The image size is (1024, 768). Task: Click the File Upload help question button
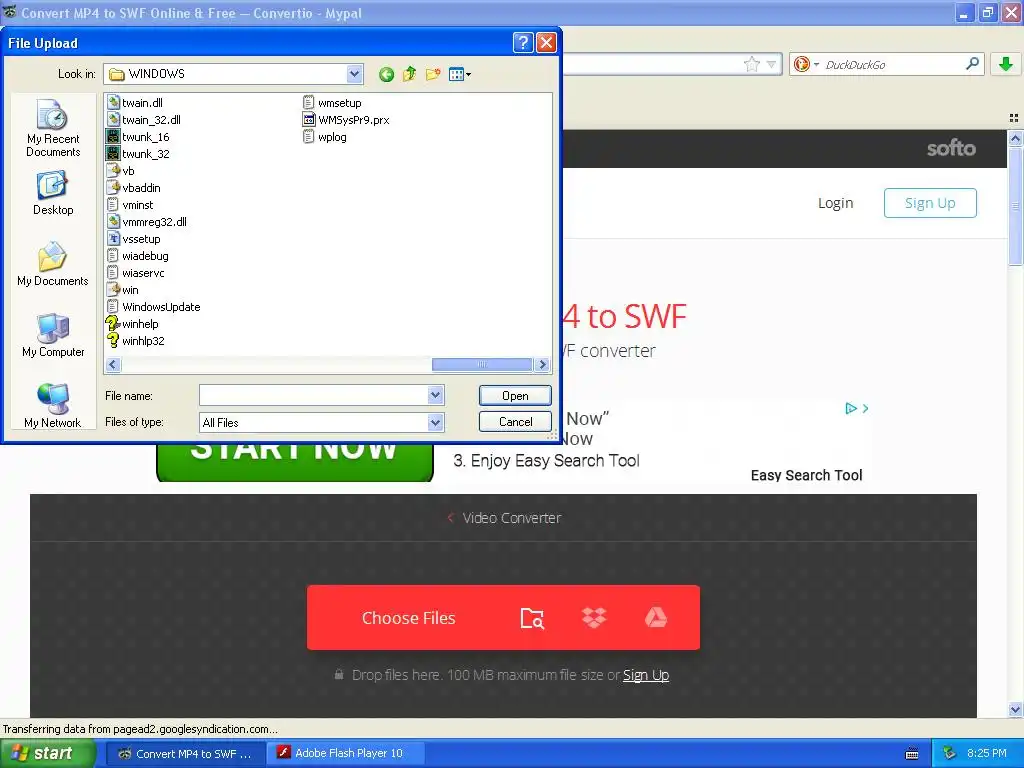click(523, 42)
